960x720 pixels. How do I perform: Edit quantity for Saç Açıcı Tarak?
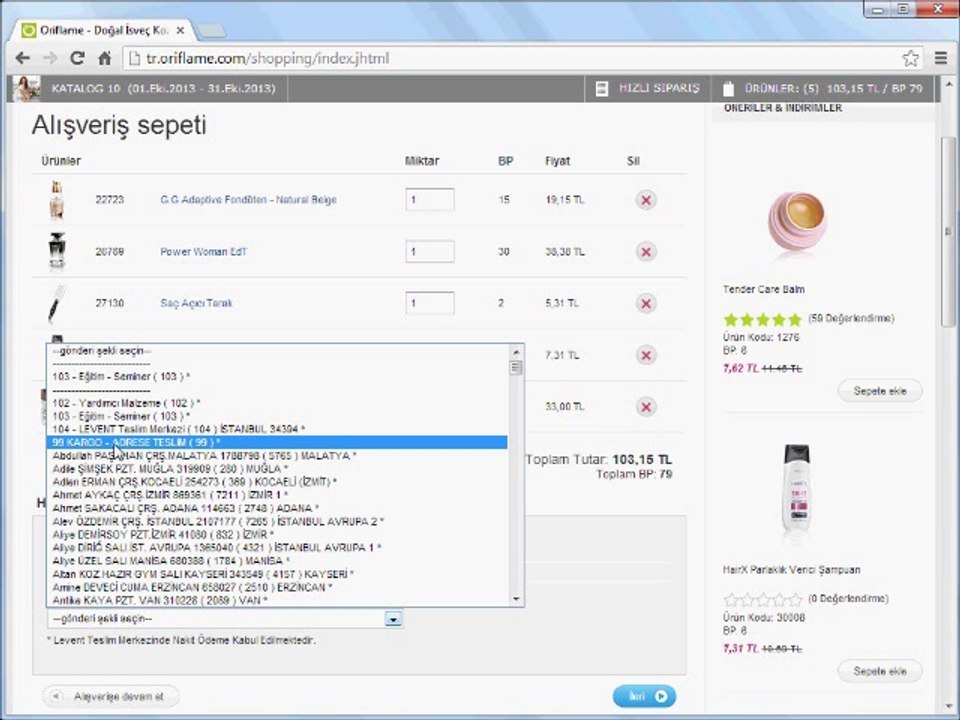click(430, 303)
